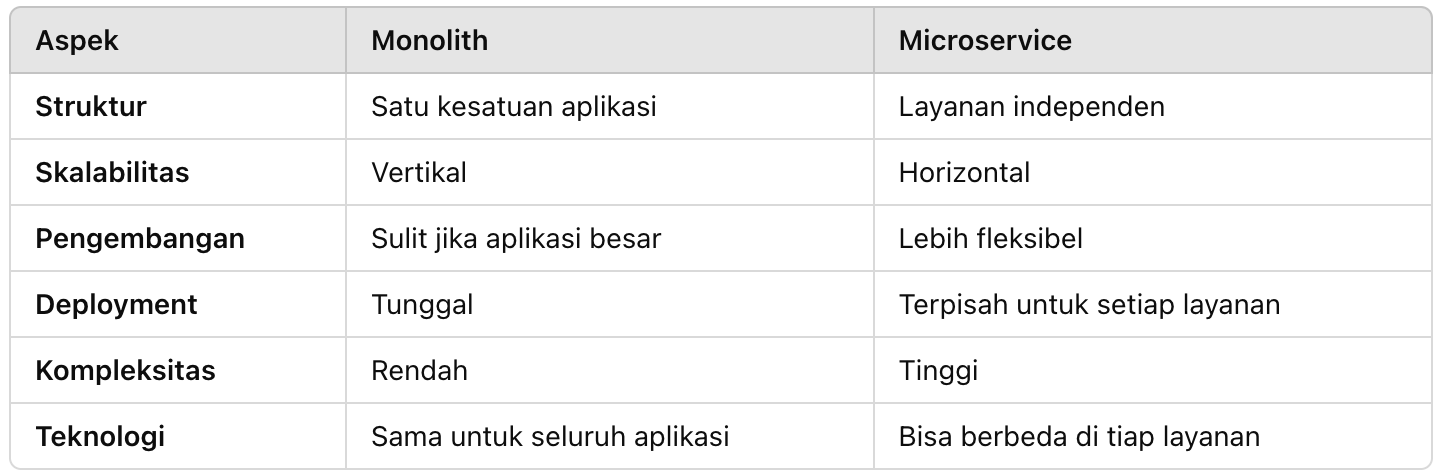
Task: Select the Struktur row label
Action: [x=91, y=106]
